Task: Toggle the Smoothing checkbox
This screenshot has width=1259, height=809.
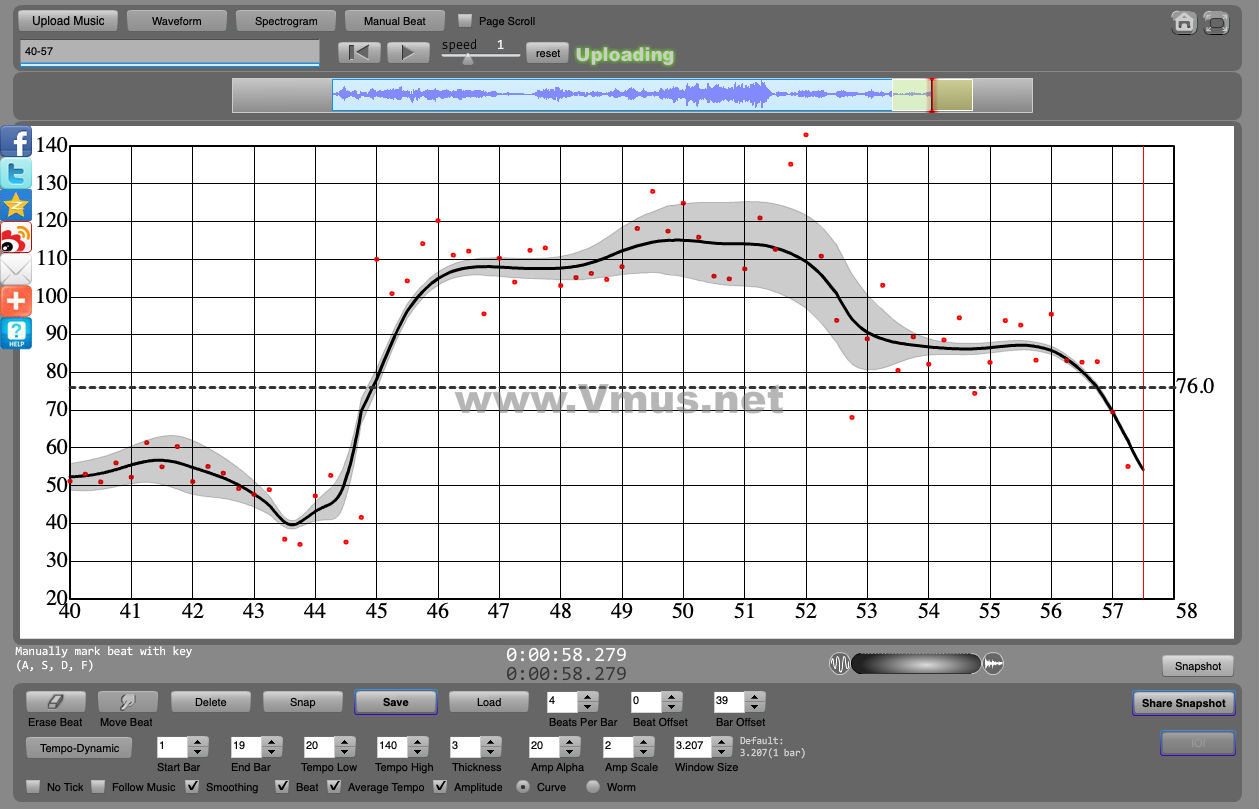Action: coord(193,787)
